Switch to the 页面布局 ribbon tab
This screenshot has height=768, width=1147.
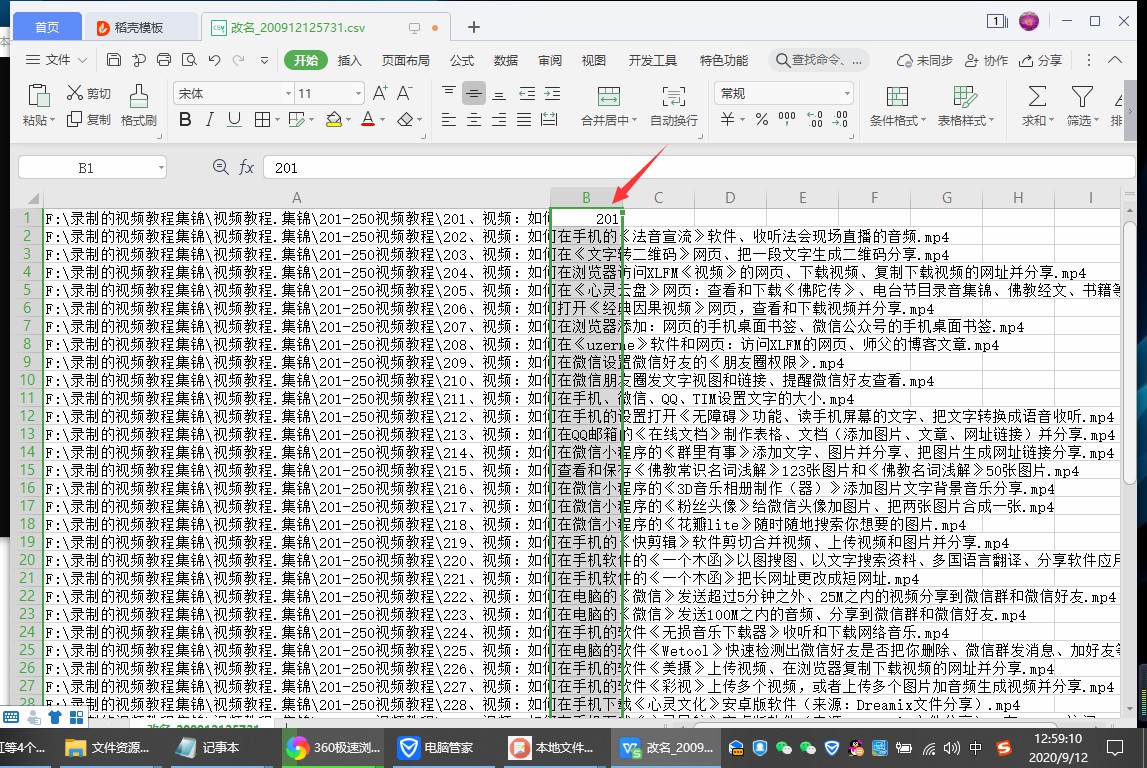(x=405, y=60)
